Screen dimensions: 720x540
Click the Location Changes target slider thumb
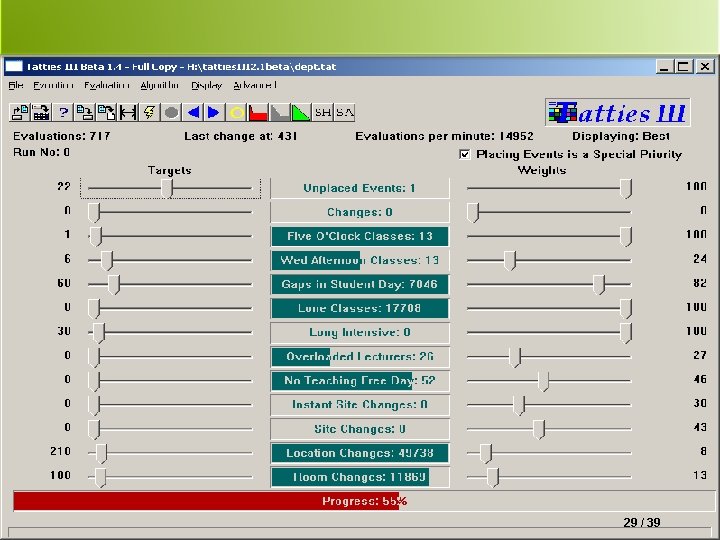101,454
